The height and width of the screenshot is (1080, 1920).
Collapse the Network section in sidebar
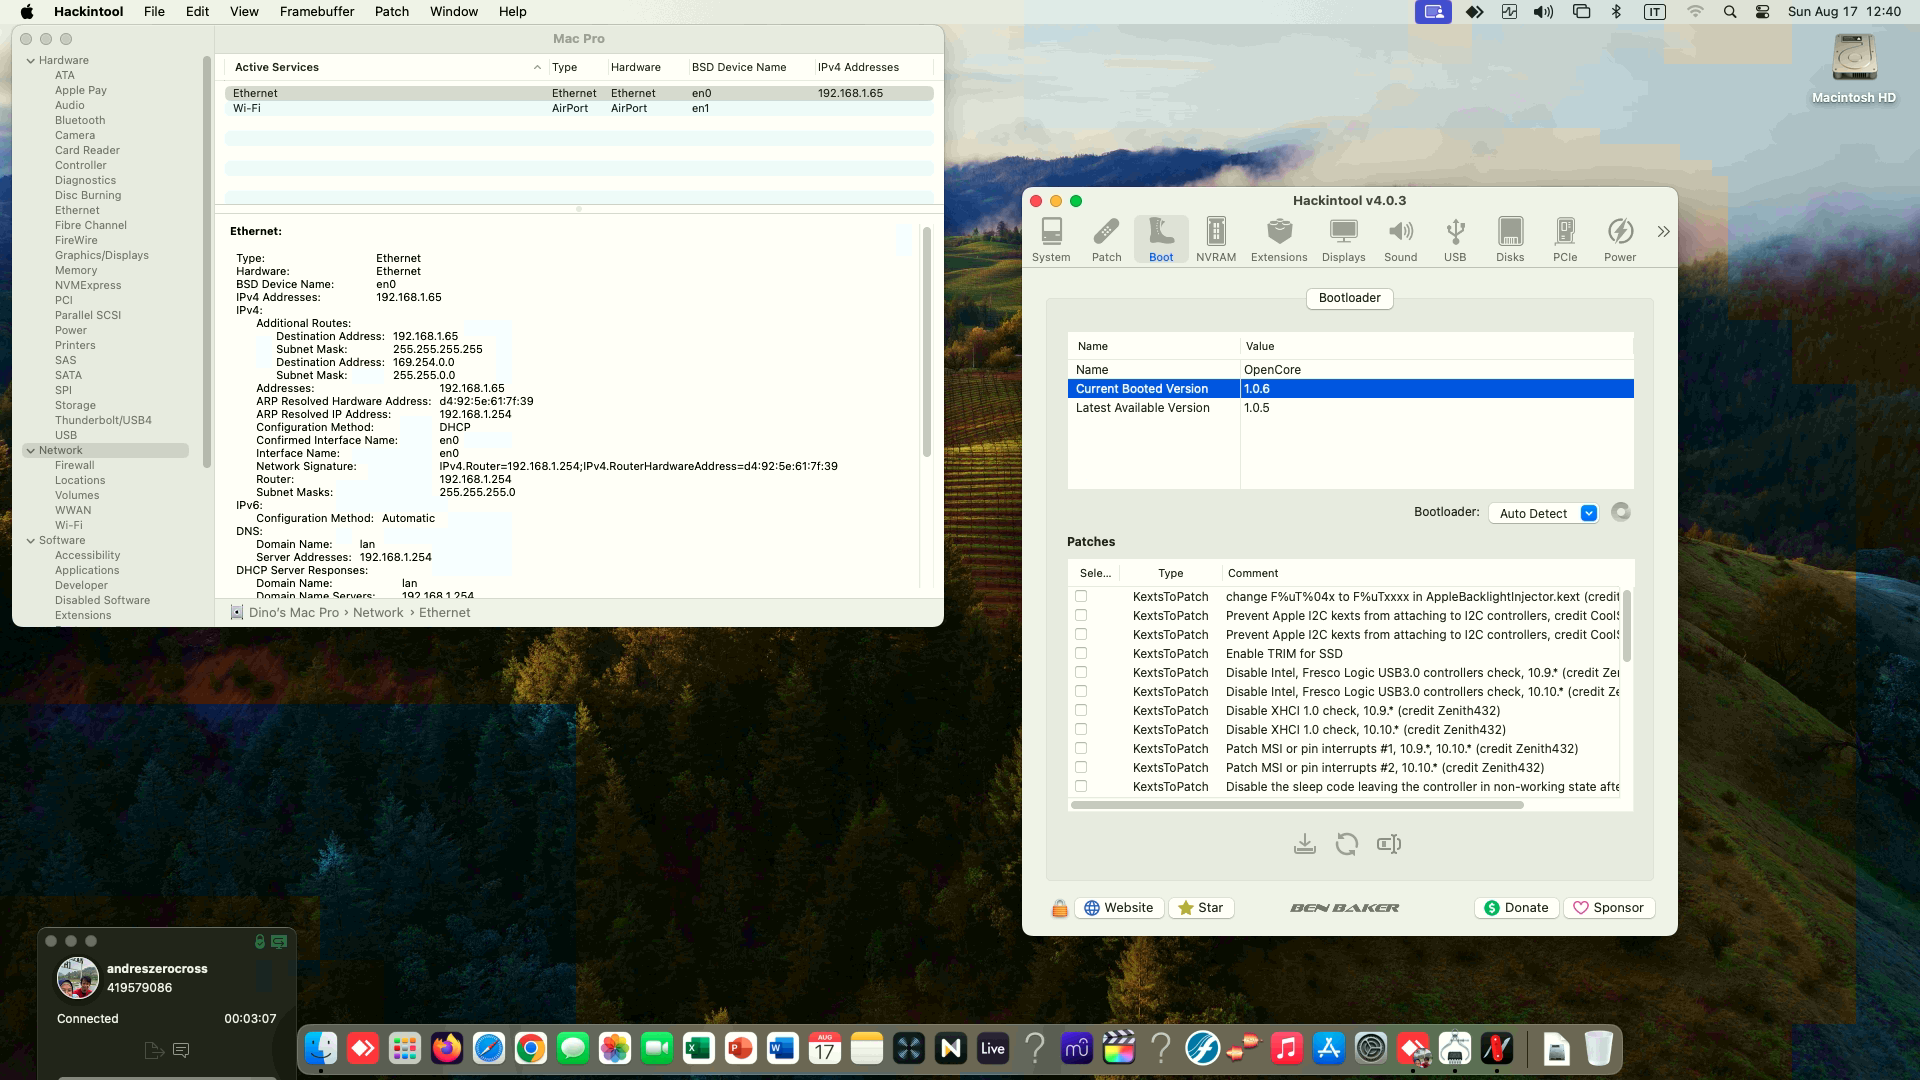click(x=31, y=450)
